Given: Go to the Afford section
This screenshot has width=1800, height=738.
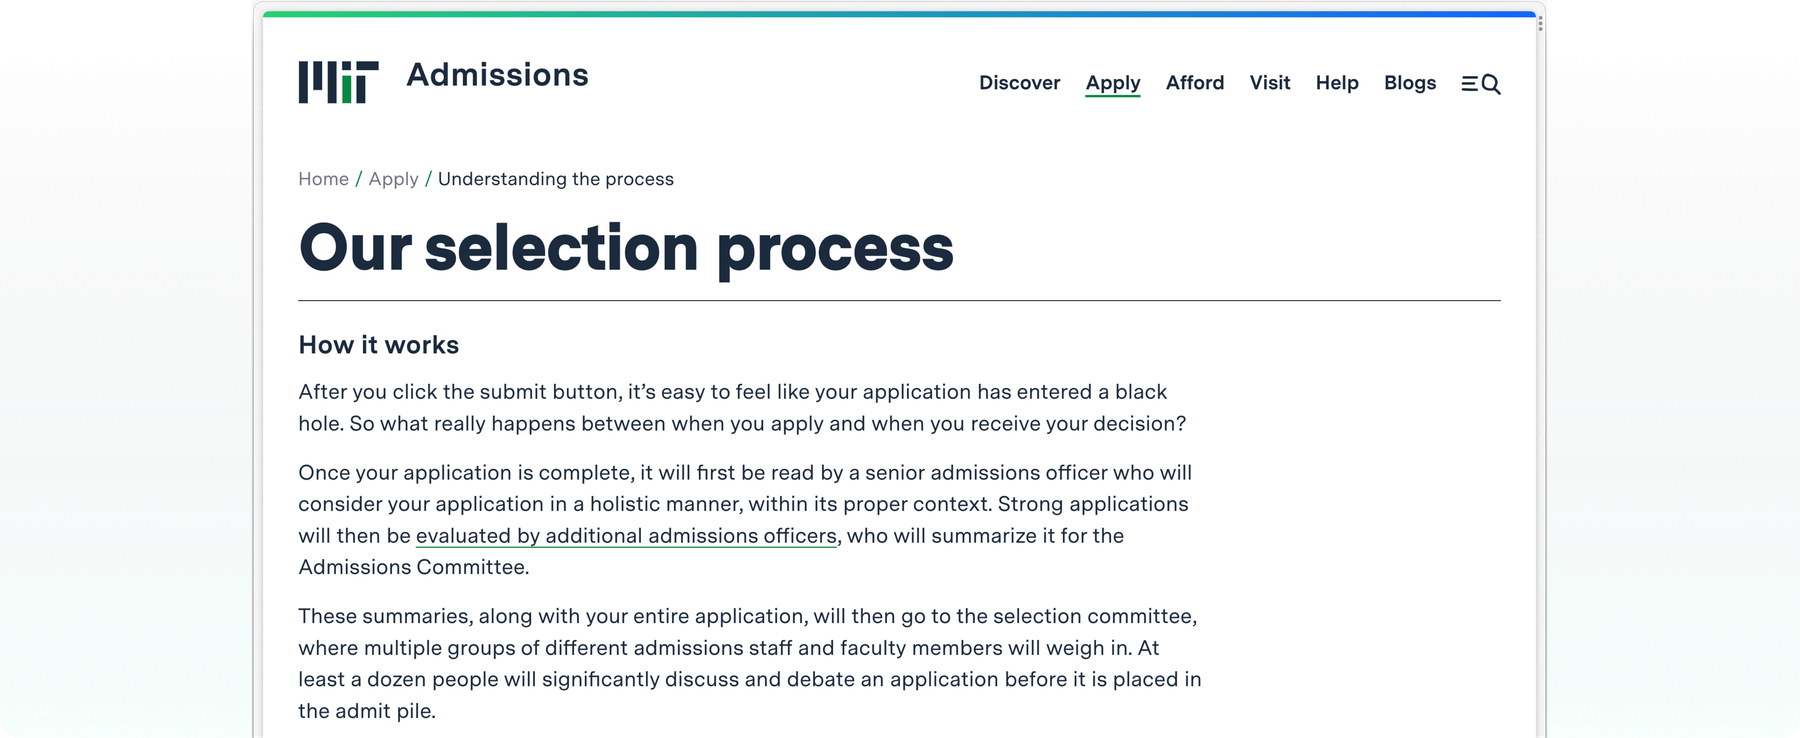Looking at the screenshot, I should coord(1194,83).
